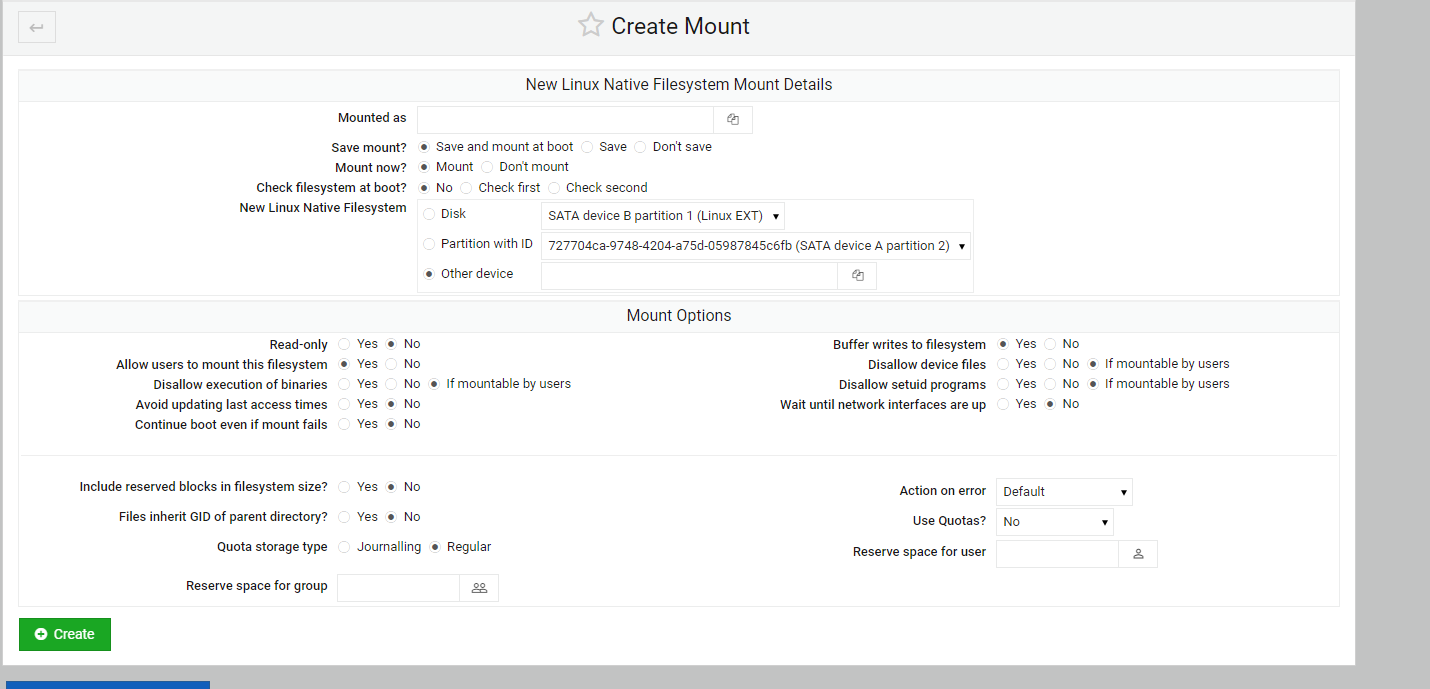Set Continue boot even if mount fails to No
This screenshot has width=1430, height=689.
tap(392, 424)
